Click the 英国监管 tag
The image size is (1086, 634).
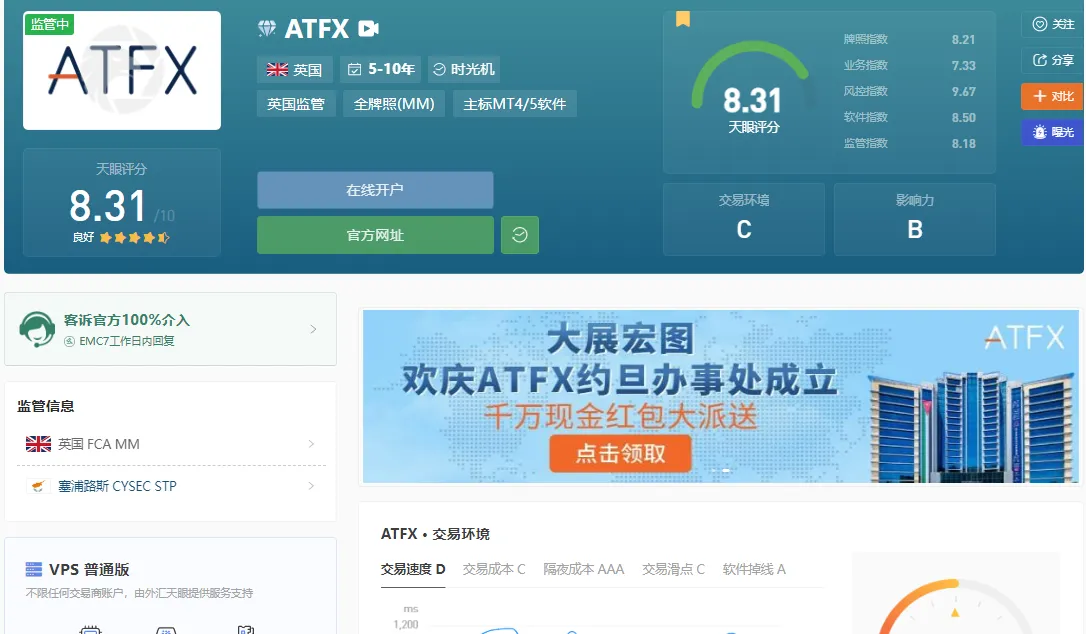[x=296, y=104]
